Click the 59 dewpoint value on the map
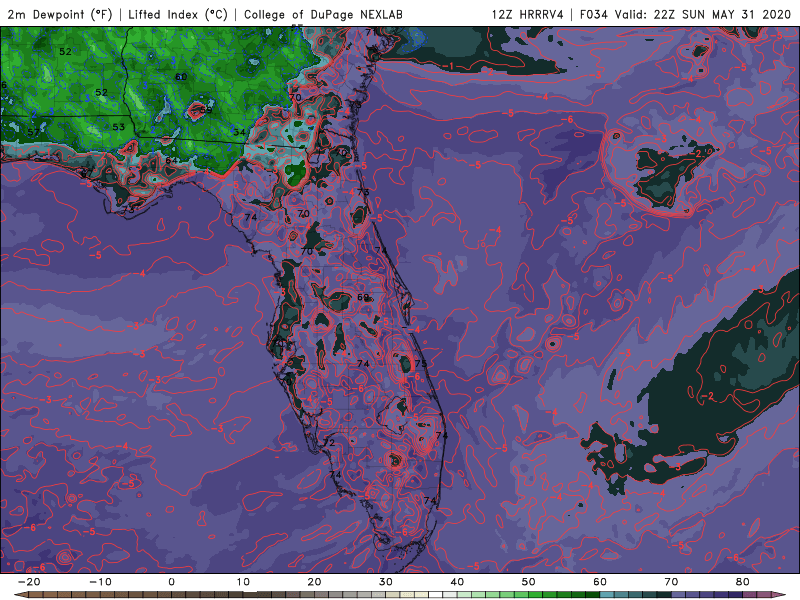800x600 pixels. pyautogui.click(x=206, y=110)
